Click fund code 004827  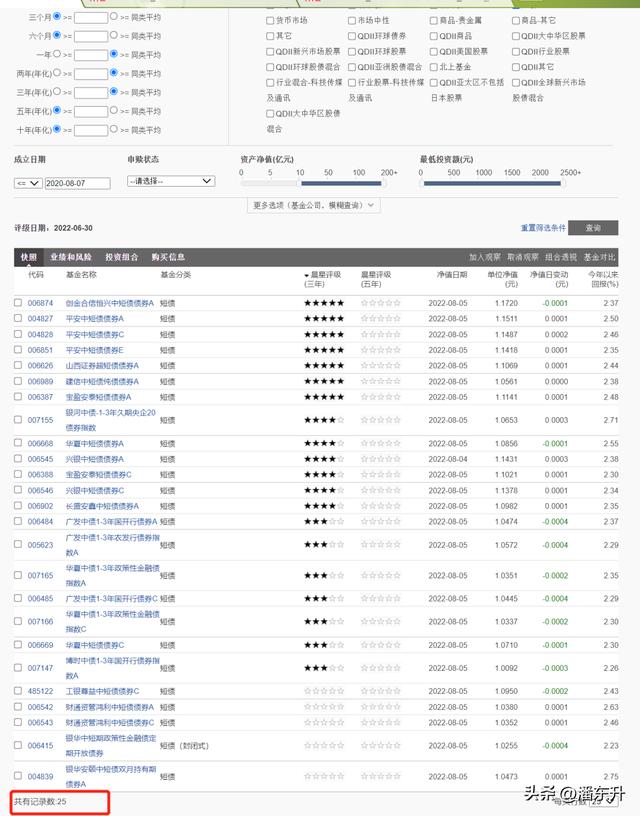[40, 318]
